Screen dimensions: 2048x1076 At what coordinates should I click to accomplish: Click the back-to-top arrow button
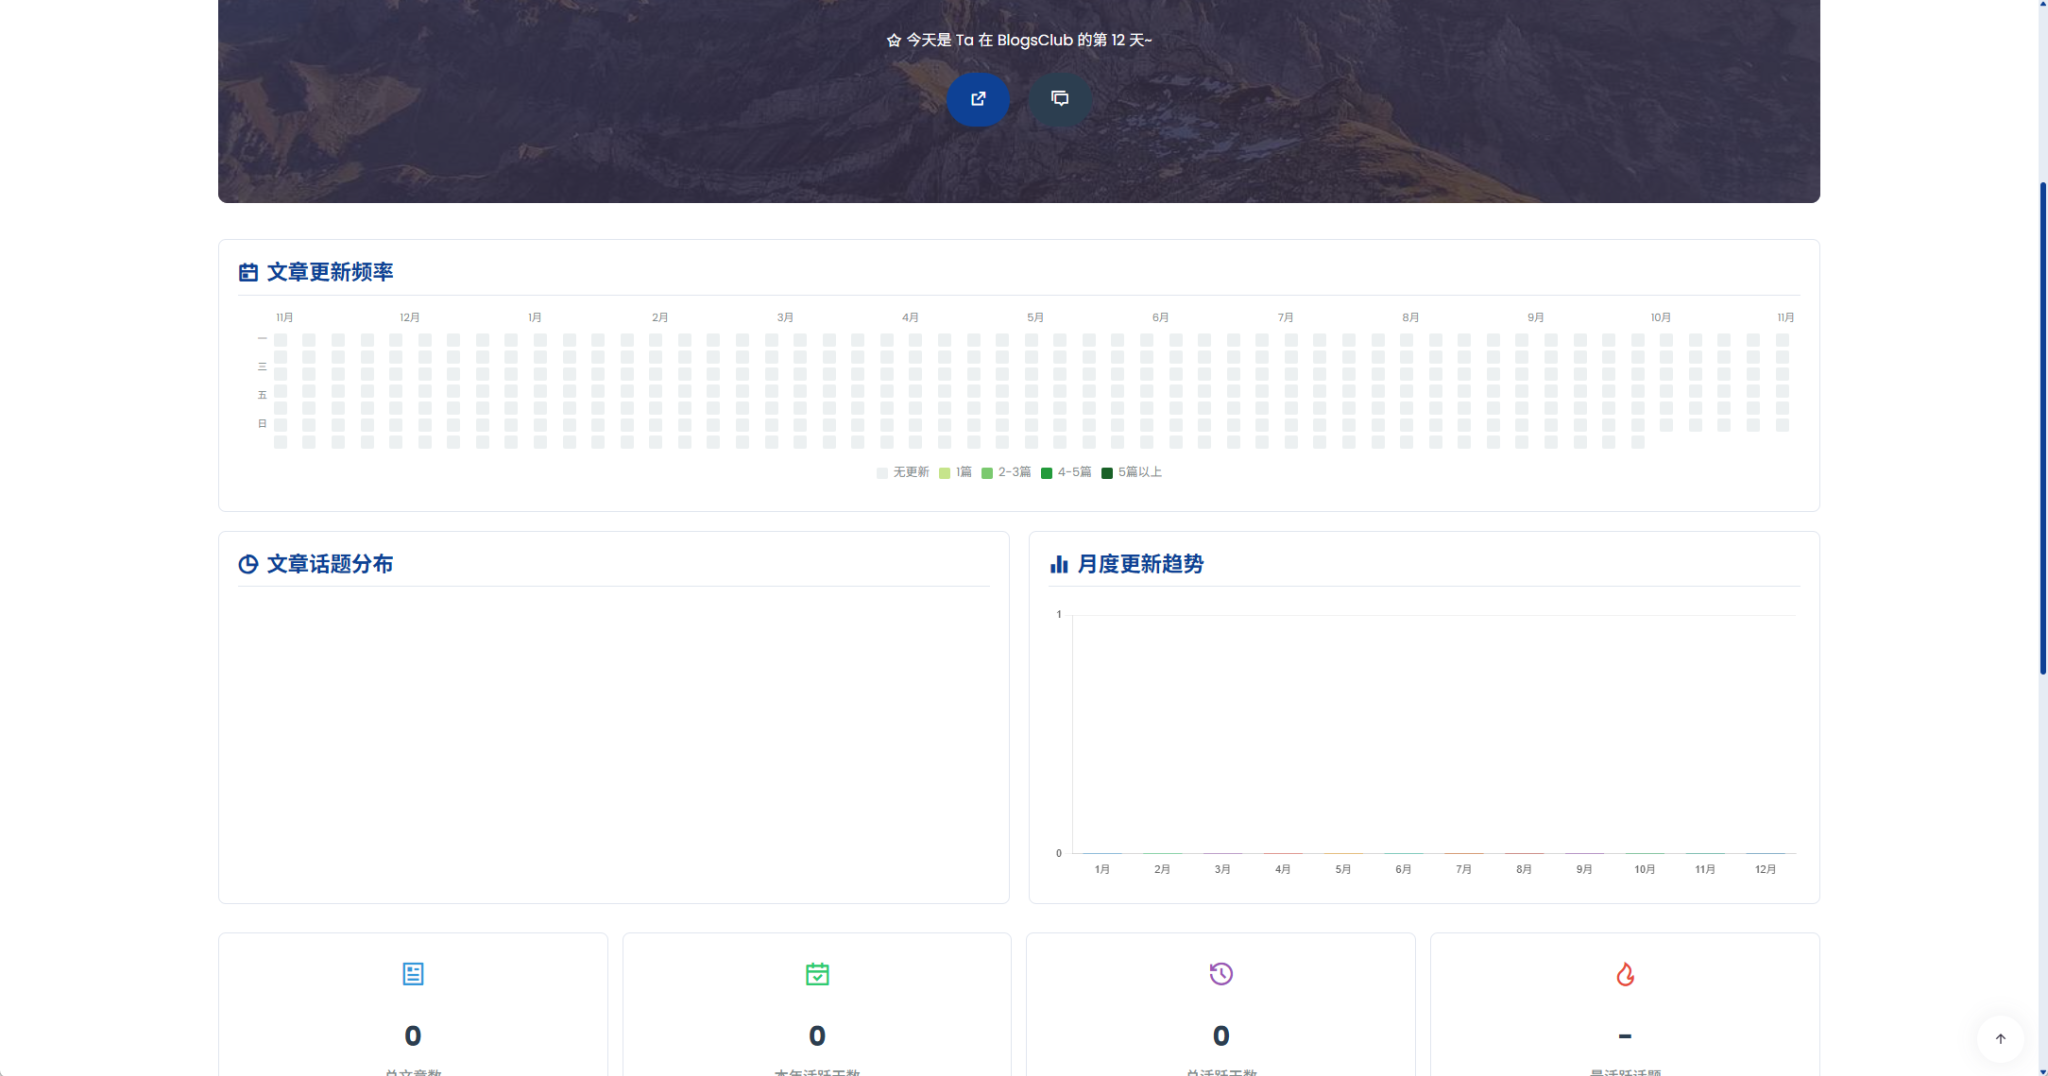(2001, 1038)
